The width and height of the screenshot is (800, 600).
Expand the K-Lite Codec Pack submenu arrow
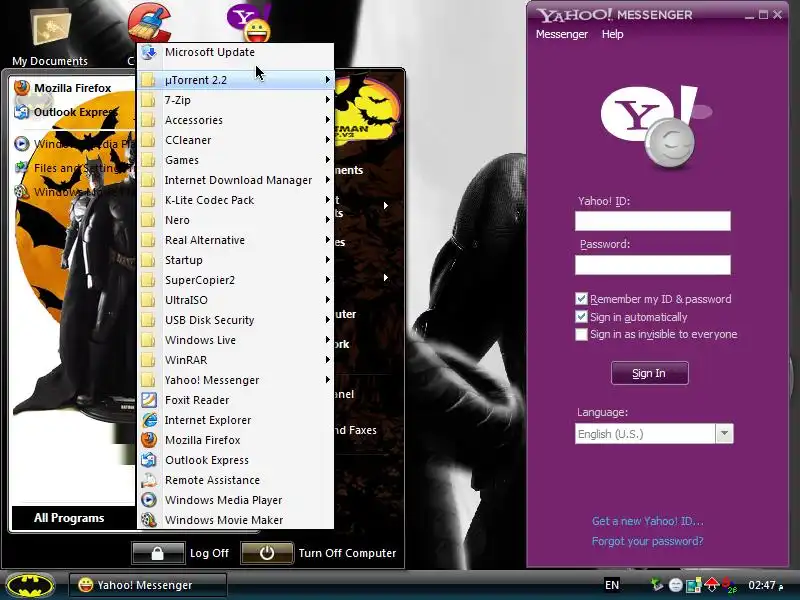point(328,200)
